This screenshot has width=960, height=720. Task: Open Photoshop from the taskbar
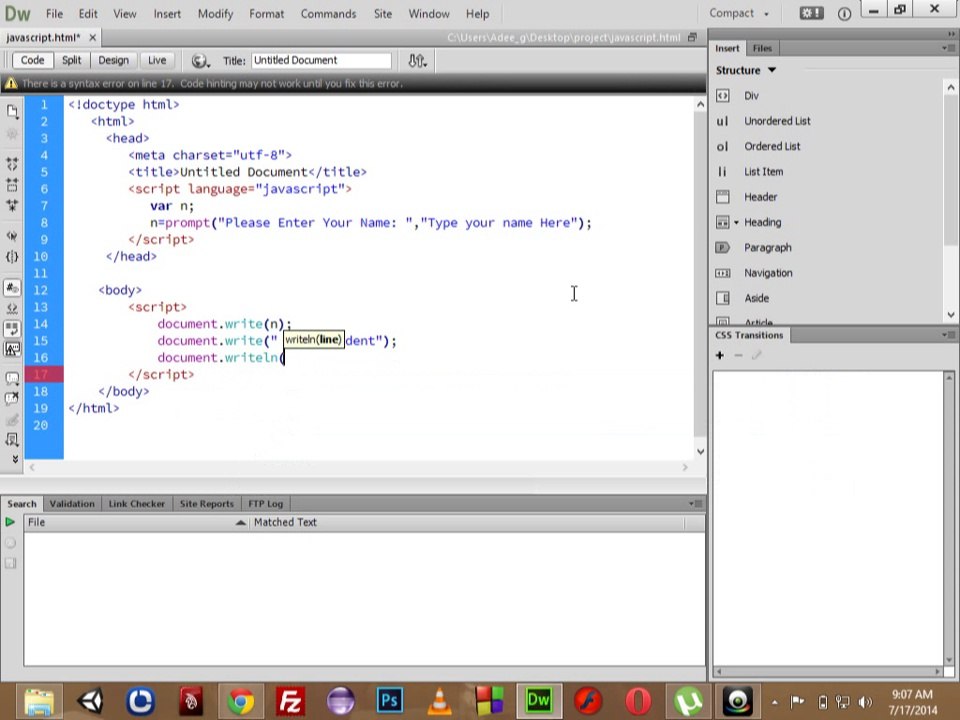[x=389, y=700]
